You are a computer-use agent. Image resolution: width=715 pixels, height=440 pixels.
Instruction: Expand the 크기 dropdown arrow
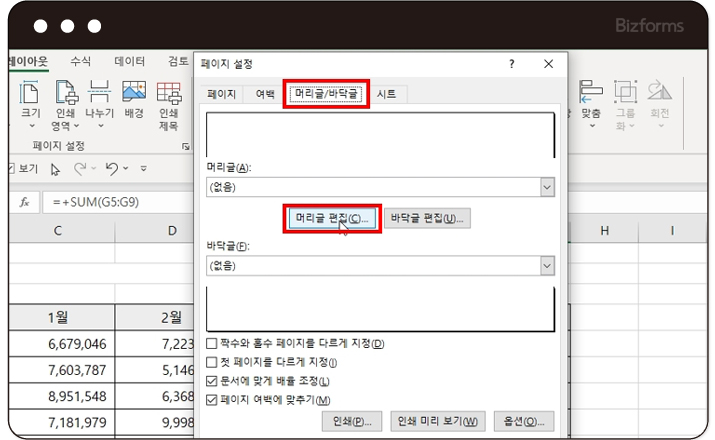pos(32,126)
